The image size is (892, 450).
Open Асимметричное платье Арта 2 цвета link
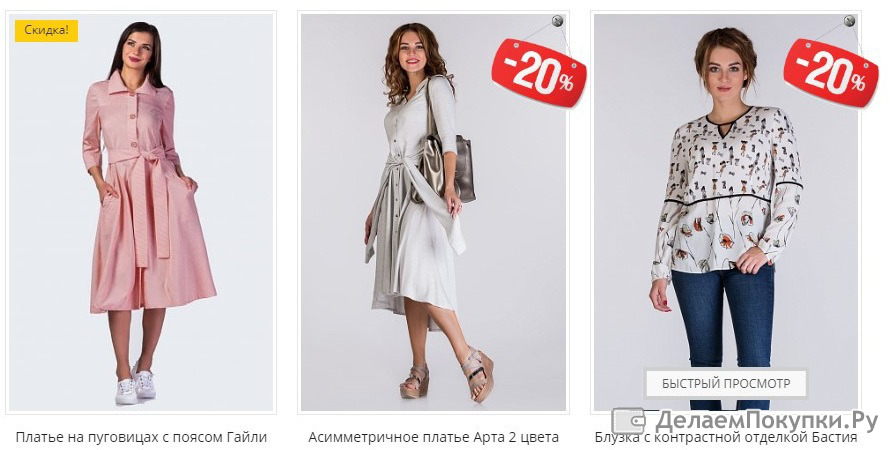[x=433, y=437]
